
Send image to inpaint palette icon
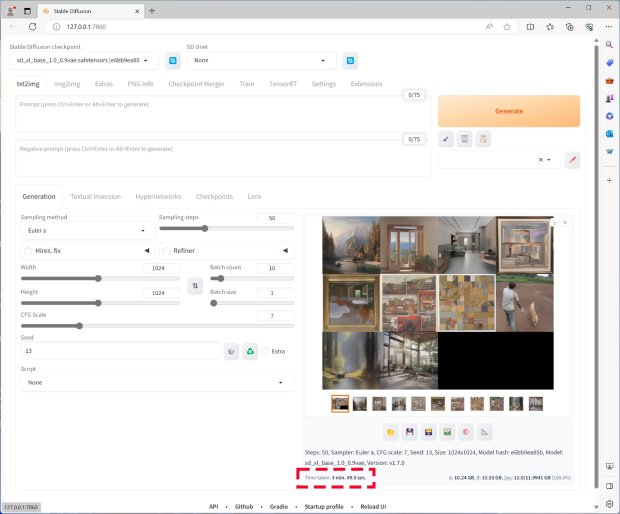[466, 432]
